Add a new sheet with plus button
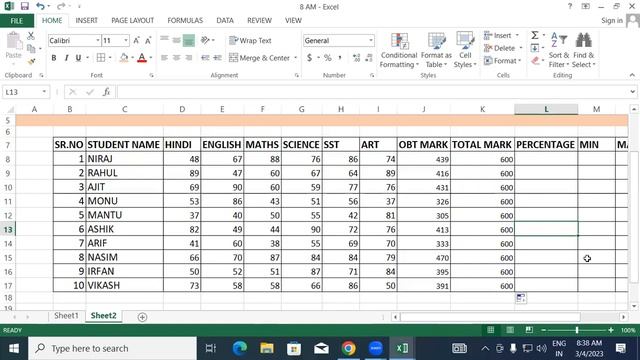This screenshot has height=360, width=640. coord(142,317)
